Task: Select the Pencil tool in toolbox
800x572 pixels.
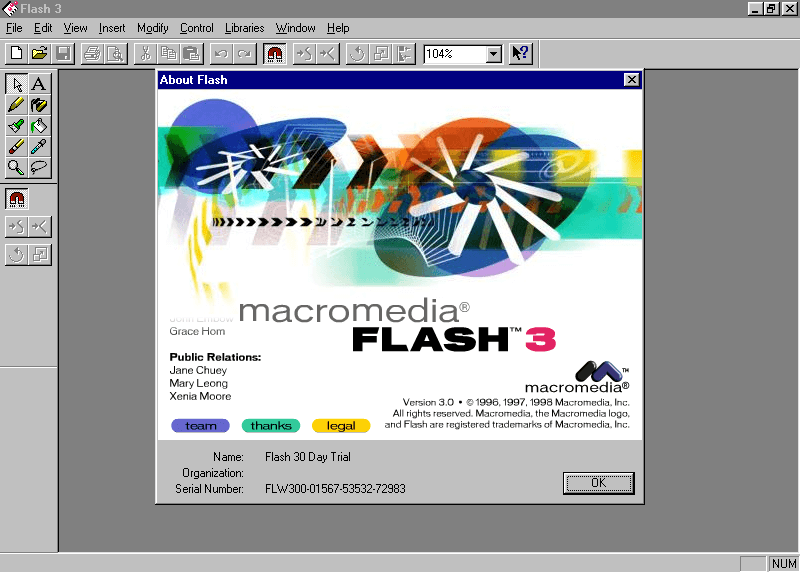Action: 17,105
